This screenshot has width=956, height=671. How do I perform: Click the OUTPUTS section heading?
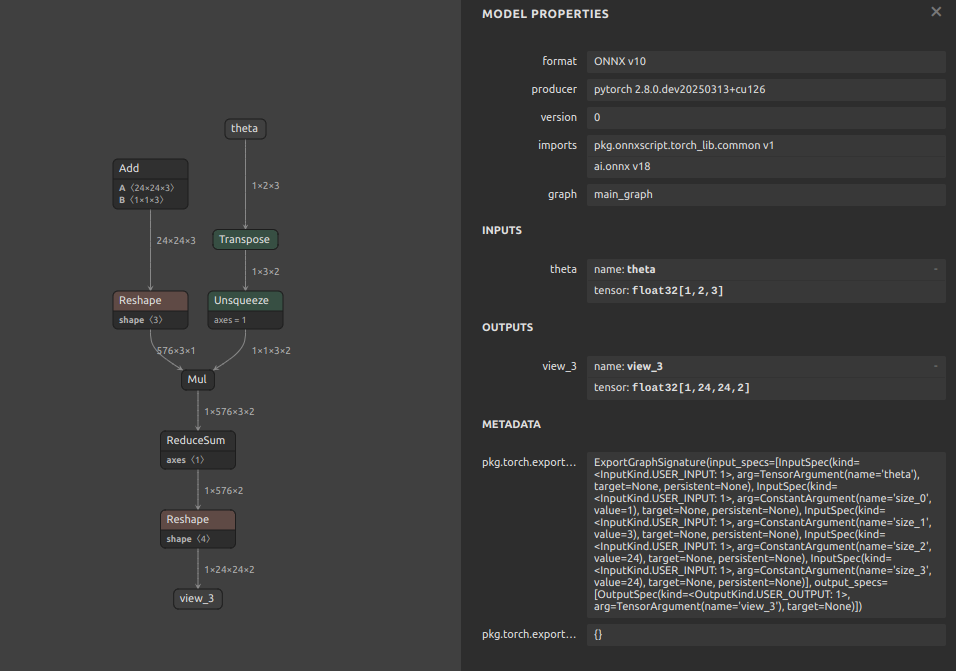pyautogui.click(x=507, y=327)
